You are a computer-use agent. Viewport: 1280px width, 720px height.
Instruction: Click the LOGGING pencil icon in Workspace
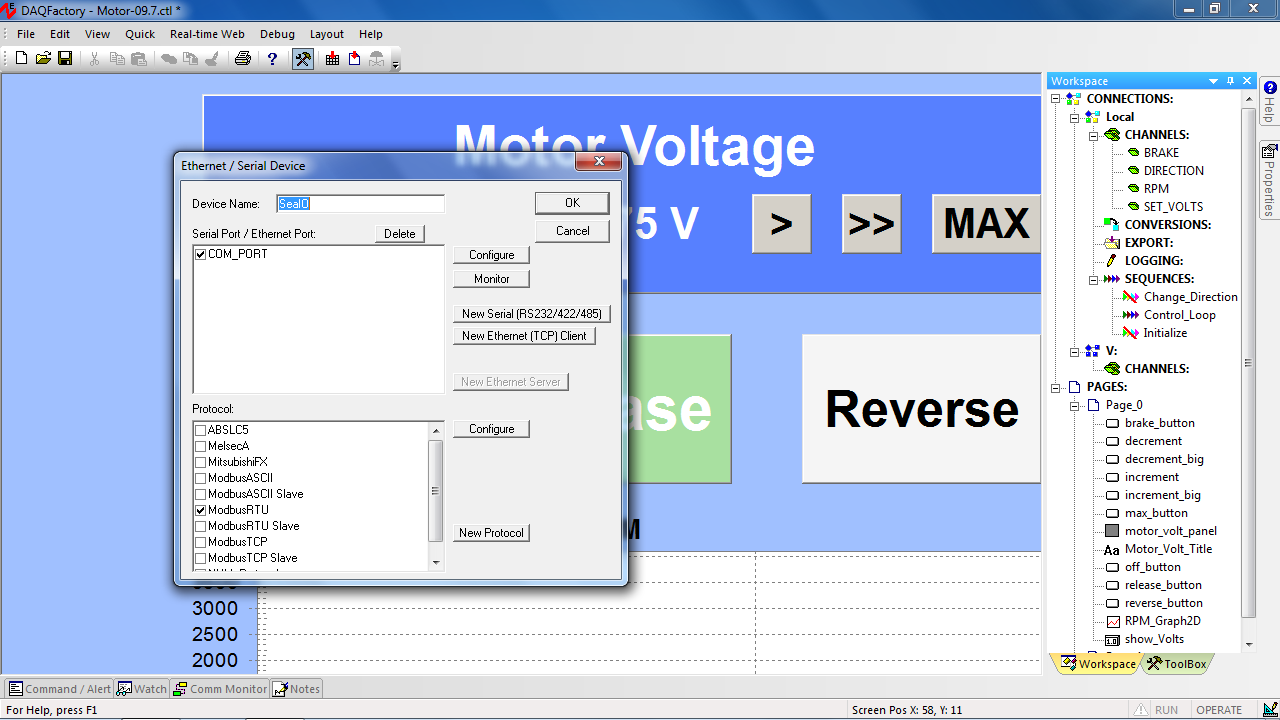point(1111,261)
